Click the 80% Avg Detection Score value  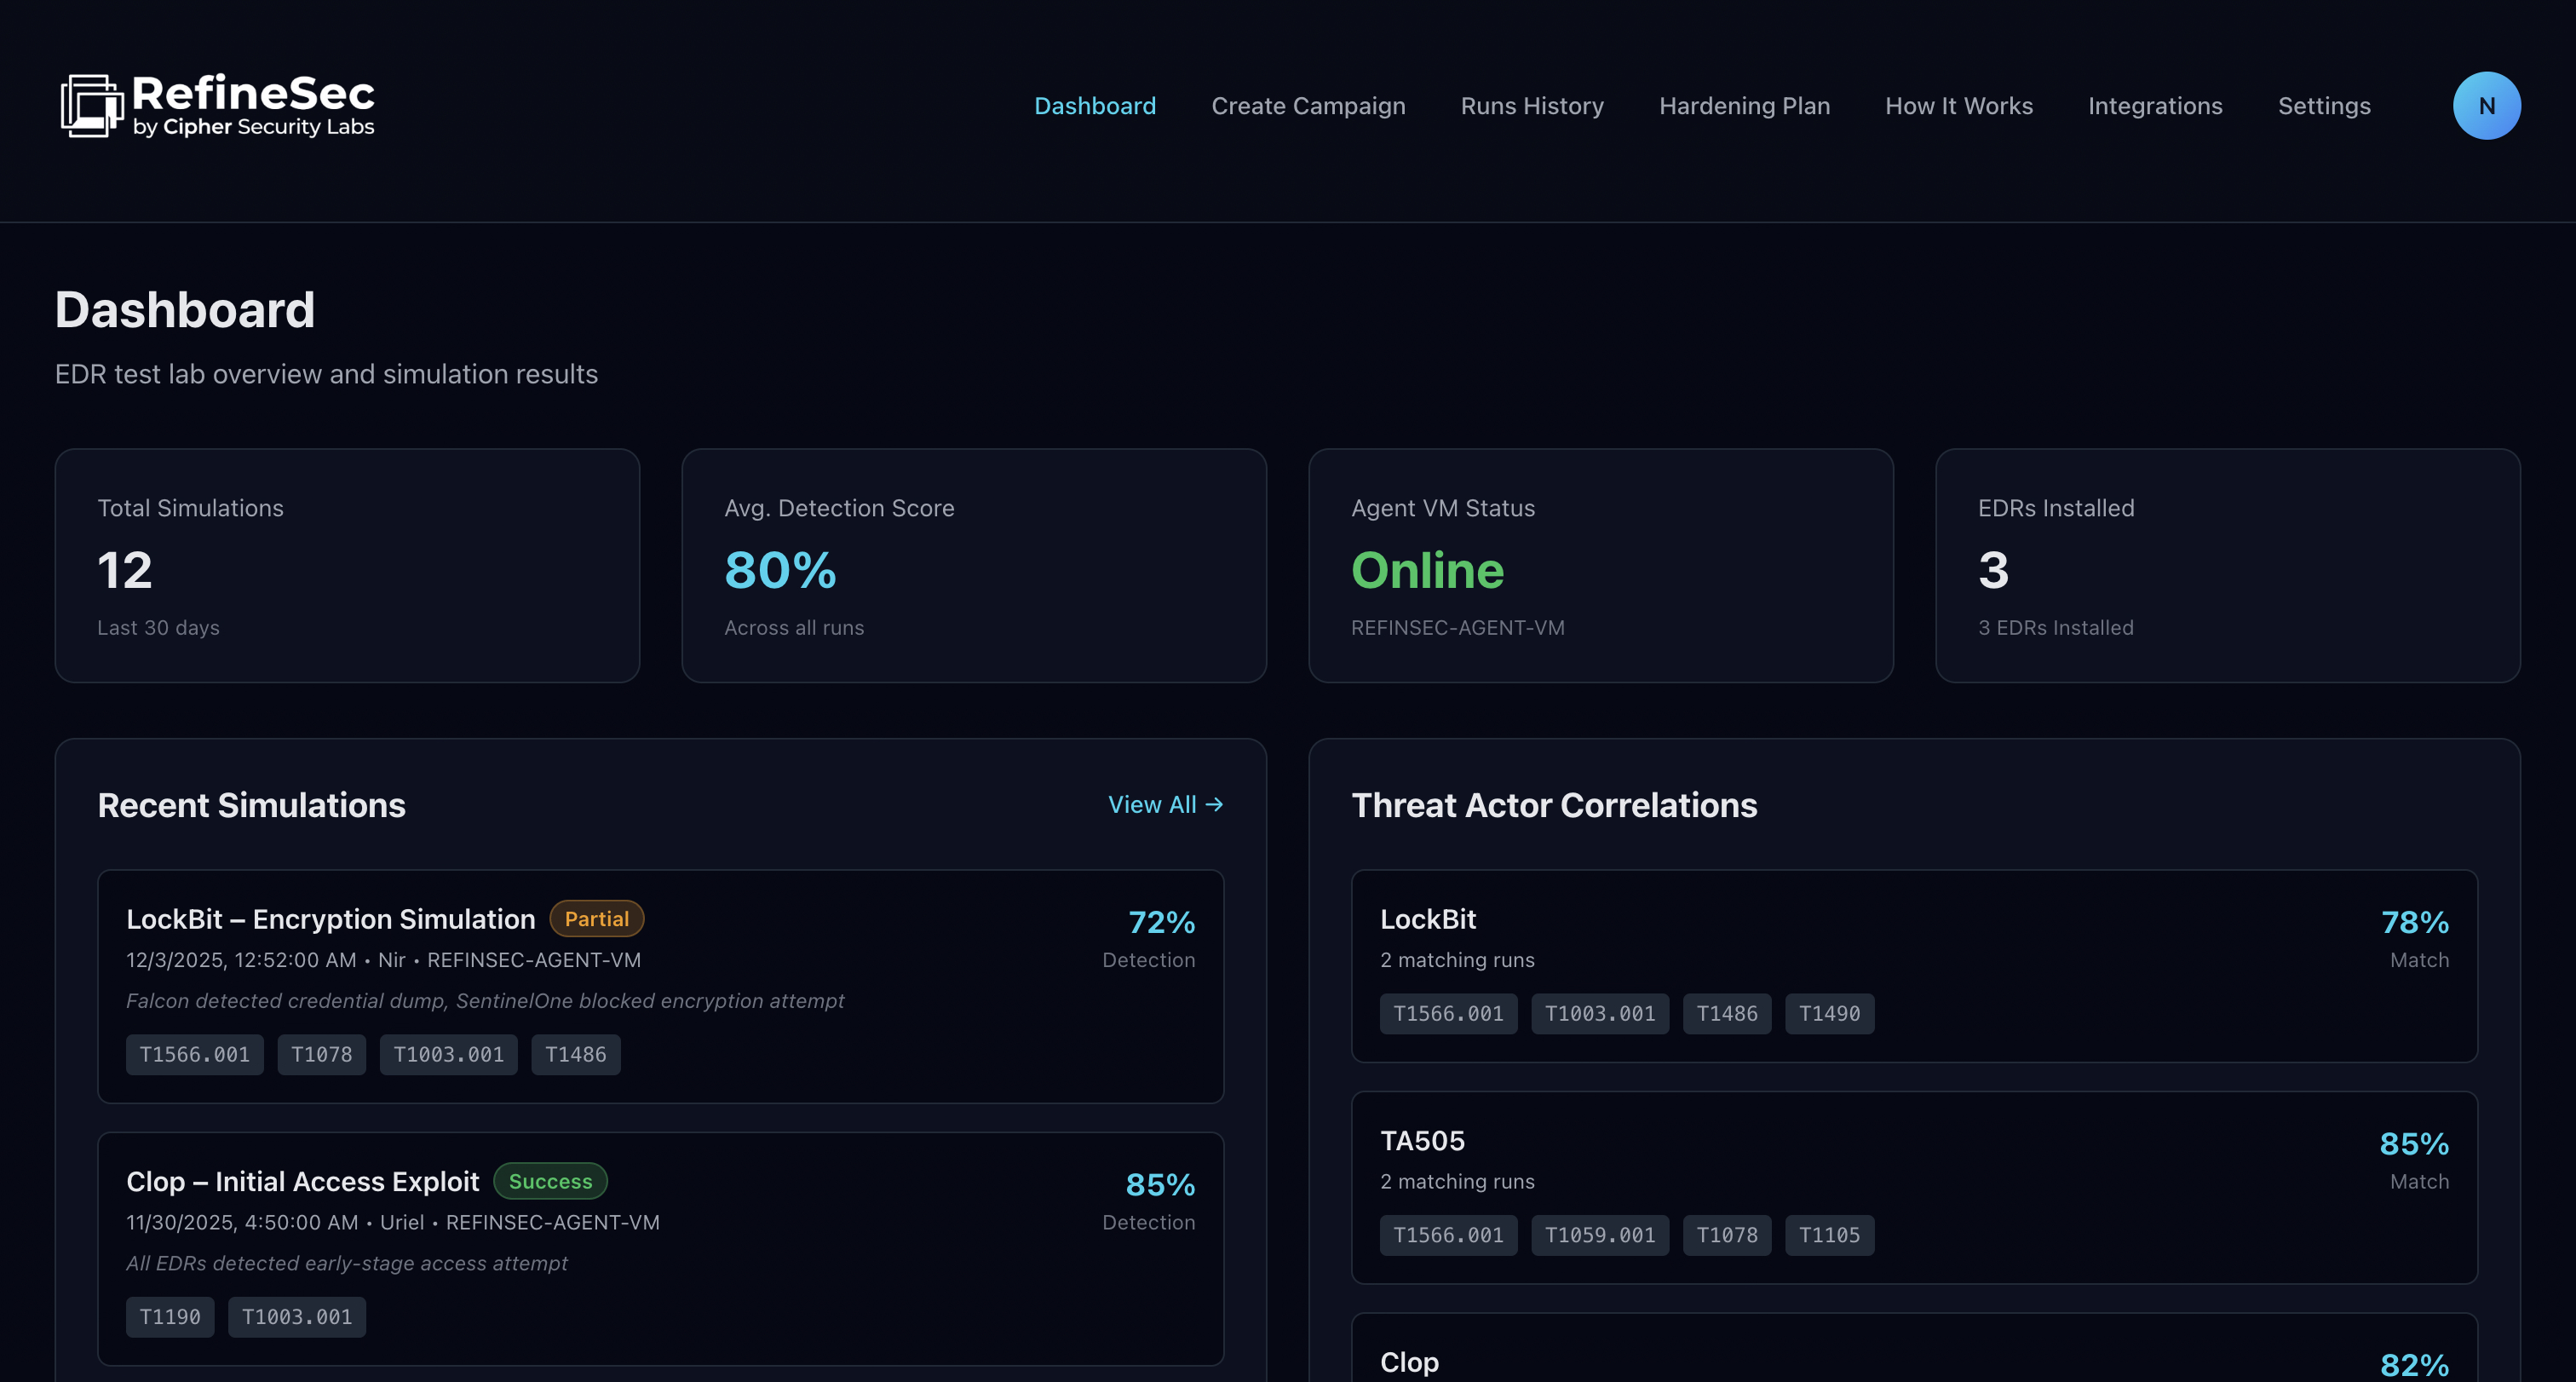pos(780,570)
